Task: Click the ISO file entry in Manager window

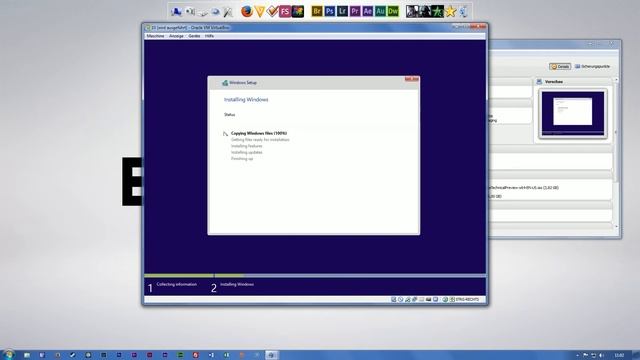Action: pyautogui.click(x=524, y=188)
